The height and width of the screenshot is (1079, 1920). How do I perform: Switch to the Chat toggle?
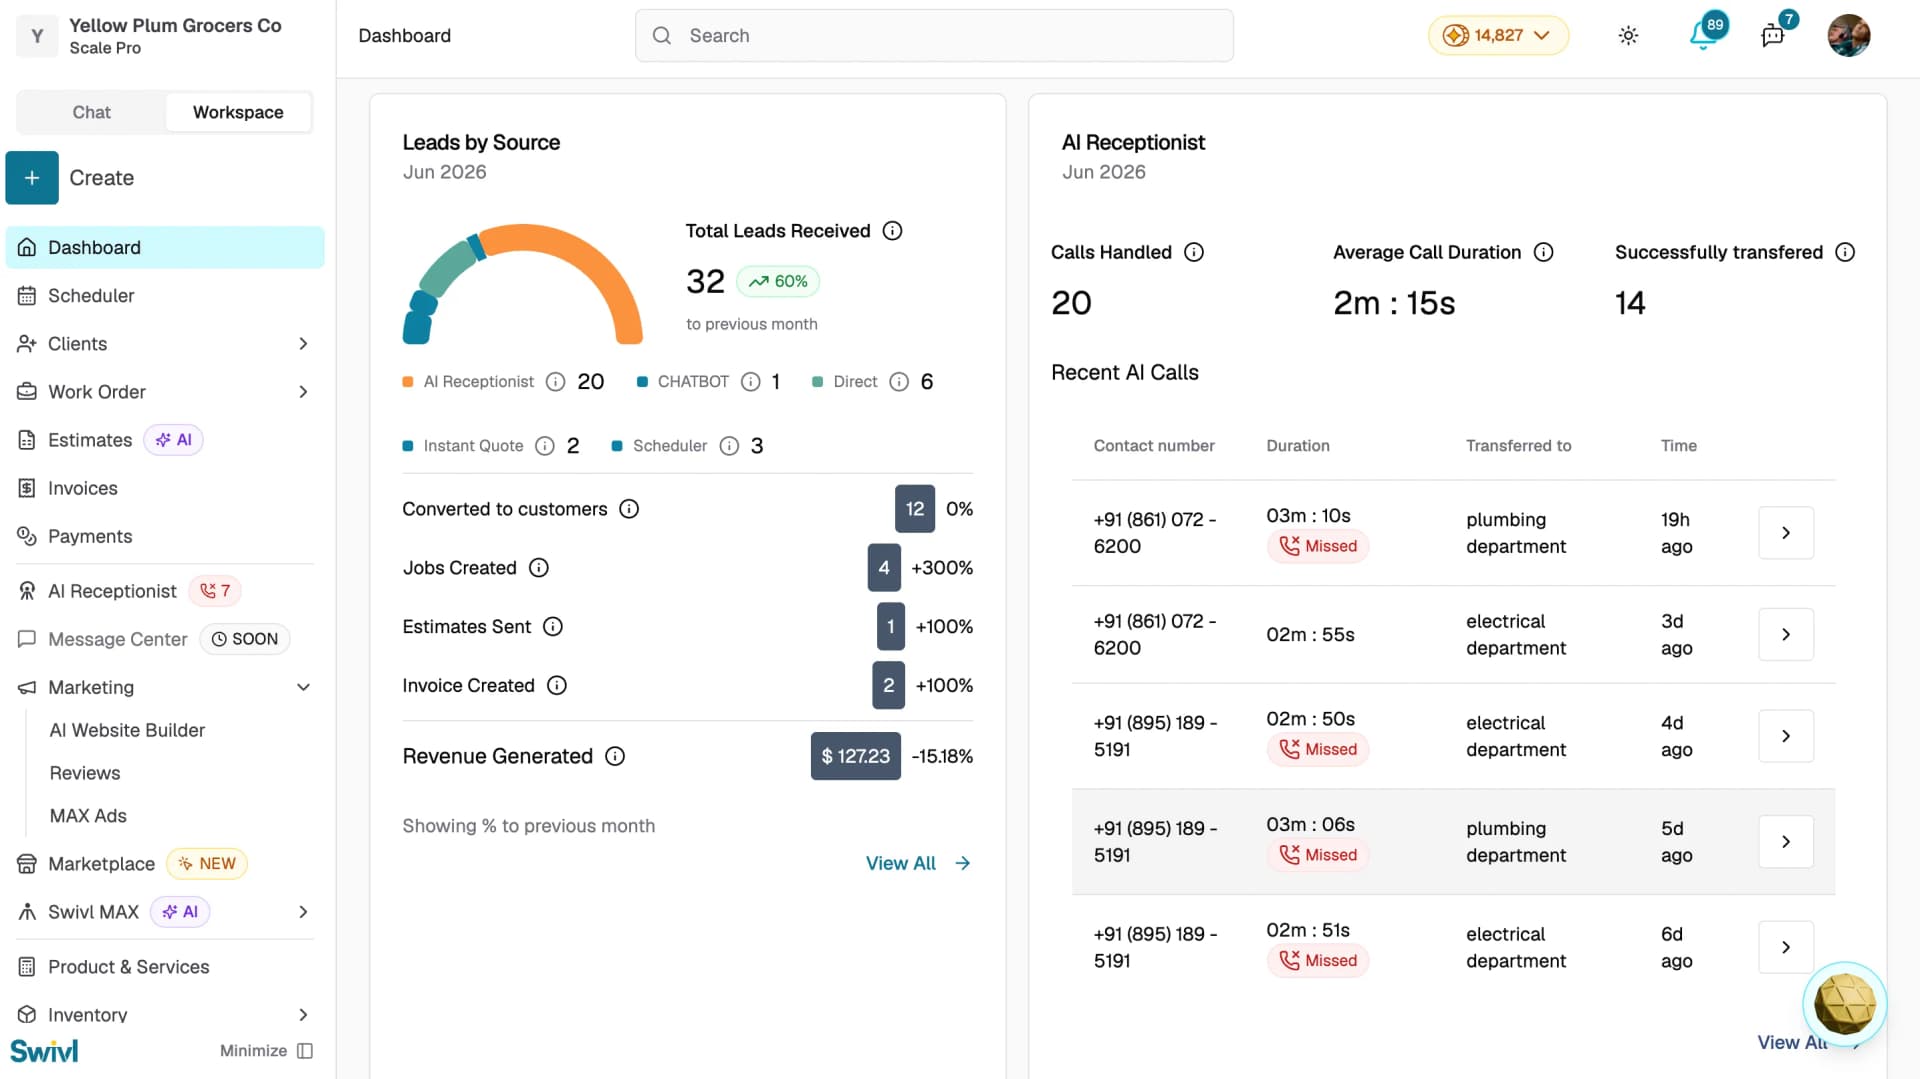click(x=91, y=112)
